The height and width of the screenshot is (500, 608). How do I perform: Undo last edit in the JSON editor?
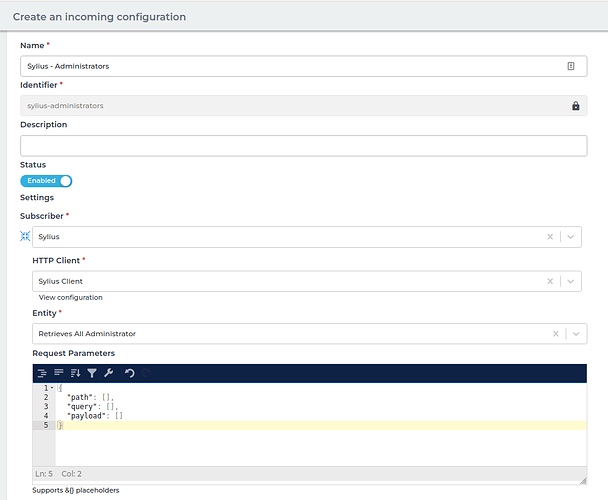click(130, 373)
